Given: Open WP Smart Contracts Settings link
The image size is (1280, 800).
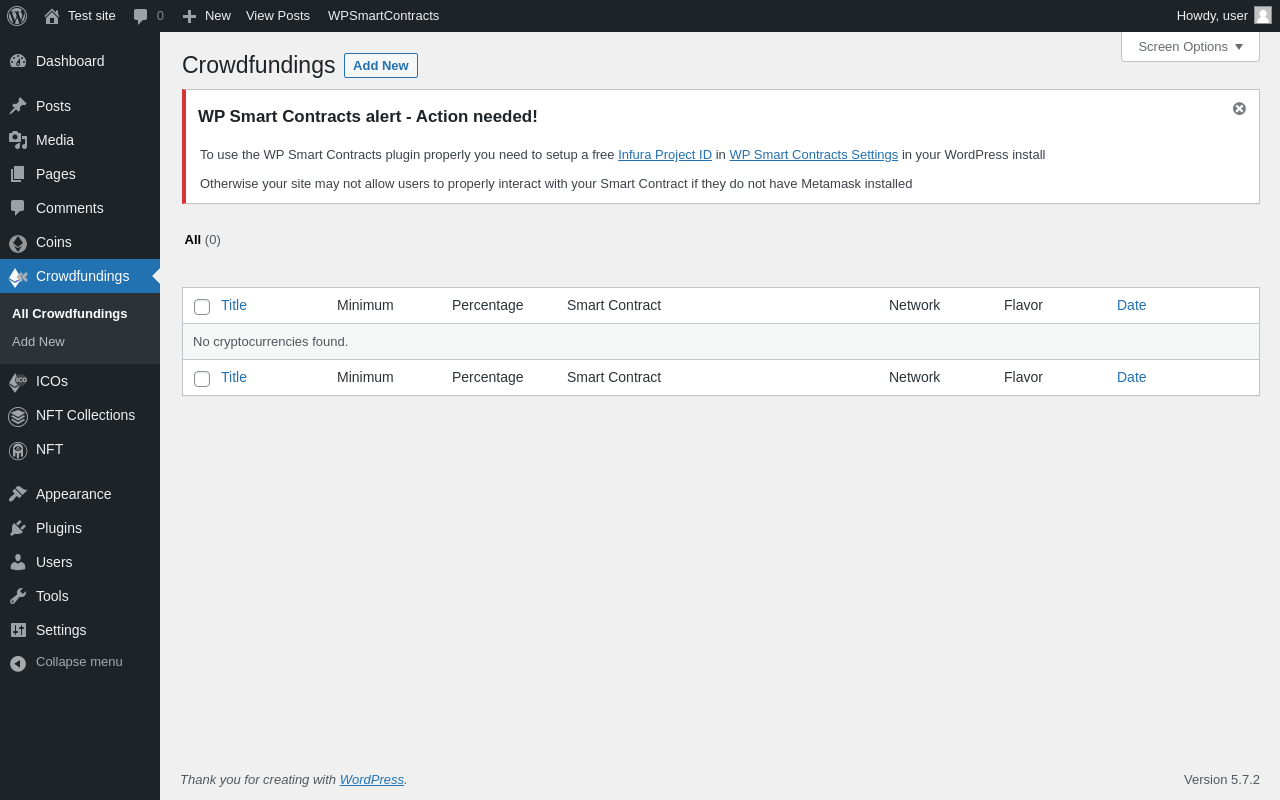Looking at the screenshot, I should click(813, 154).
